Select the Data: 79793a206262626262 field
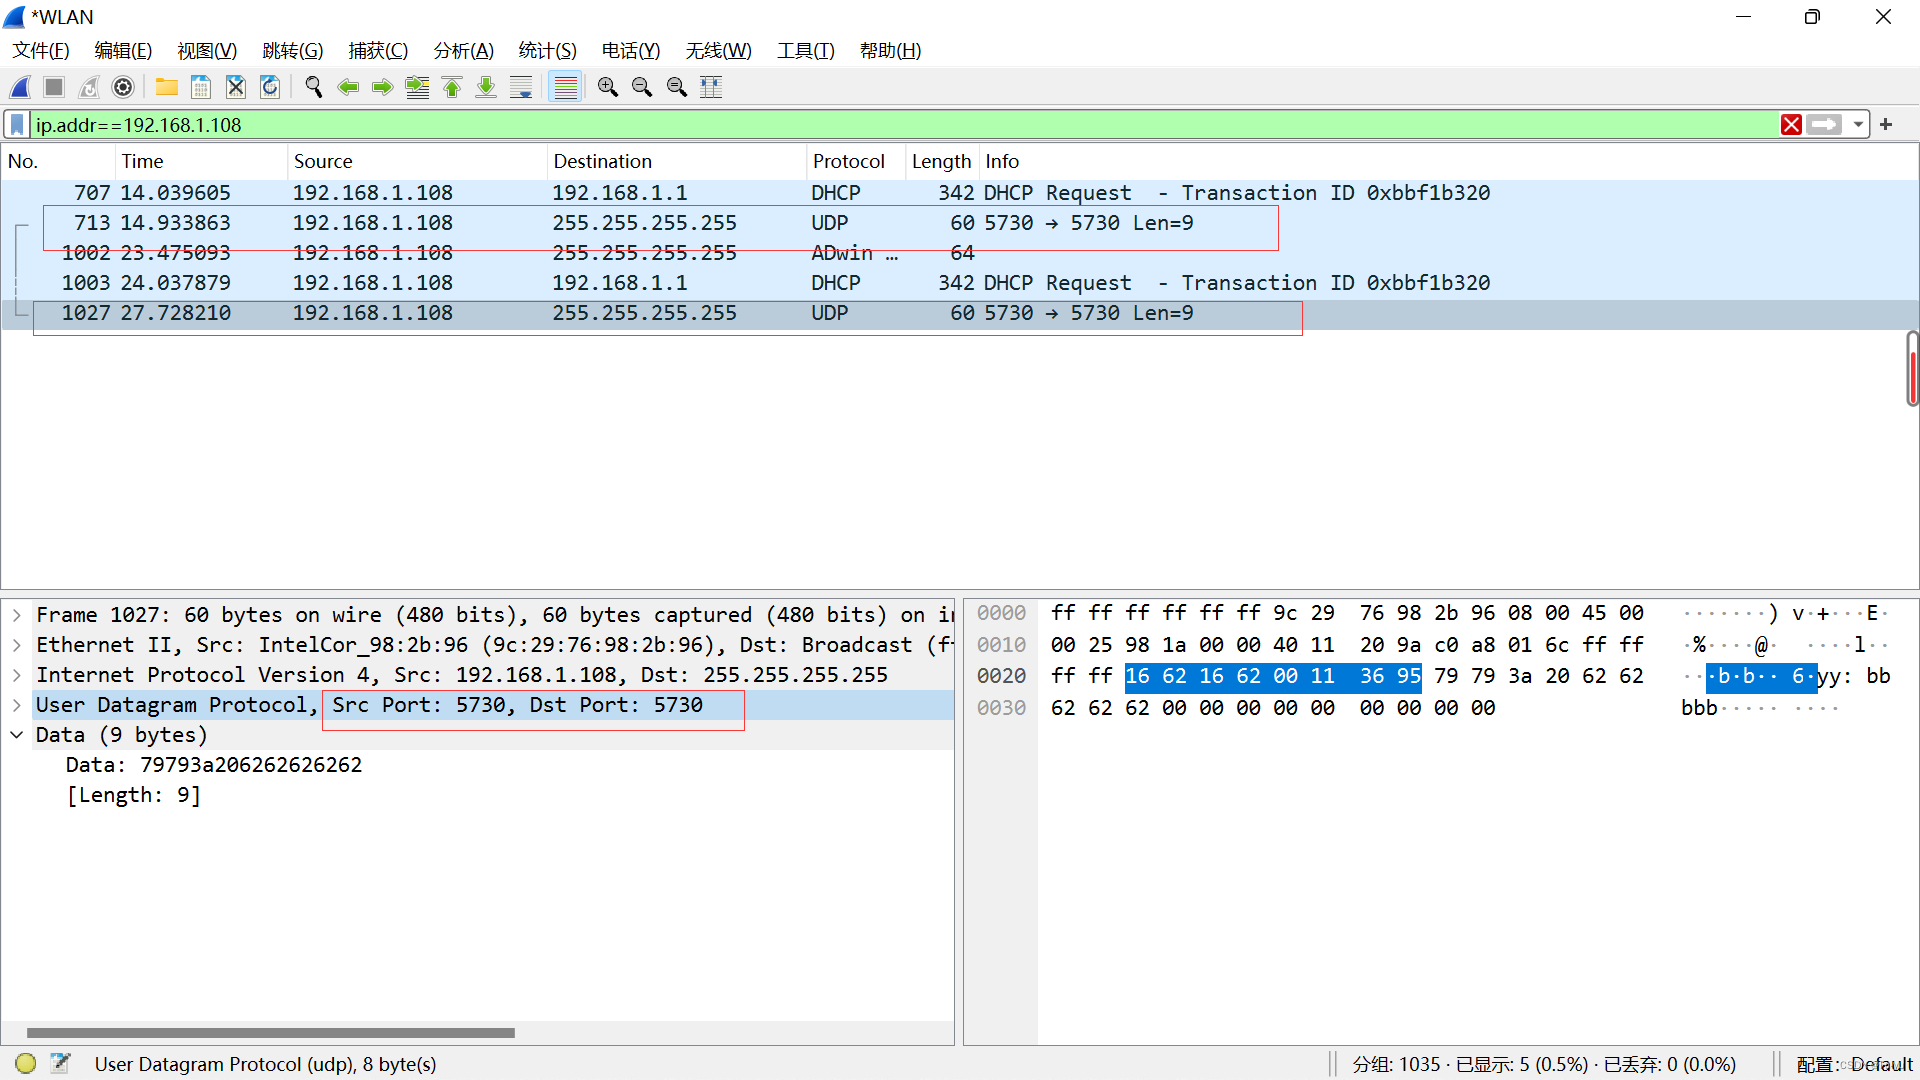 (x=214, y=765)
